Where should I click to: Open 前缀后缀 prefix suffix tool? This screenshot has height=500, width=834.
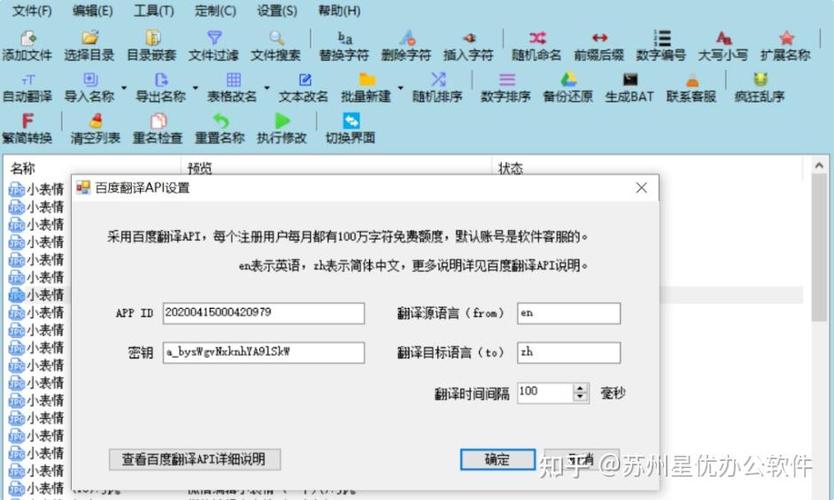[x=599, y=46]
